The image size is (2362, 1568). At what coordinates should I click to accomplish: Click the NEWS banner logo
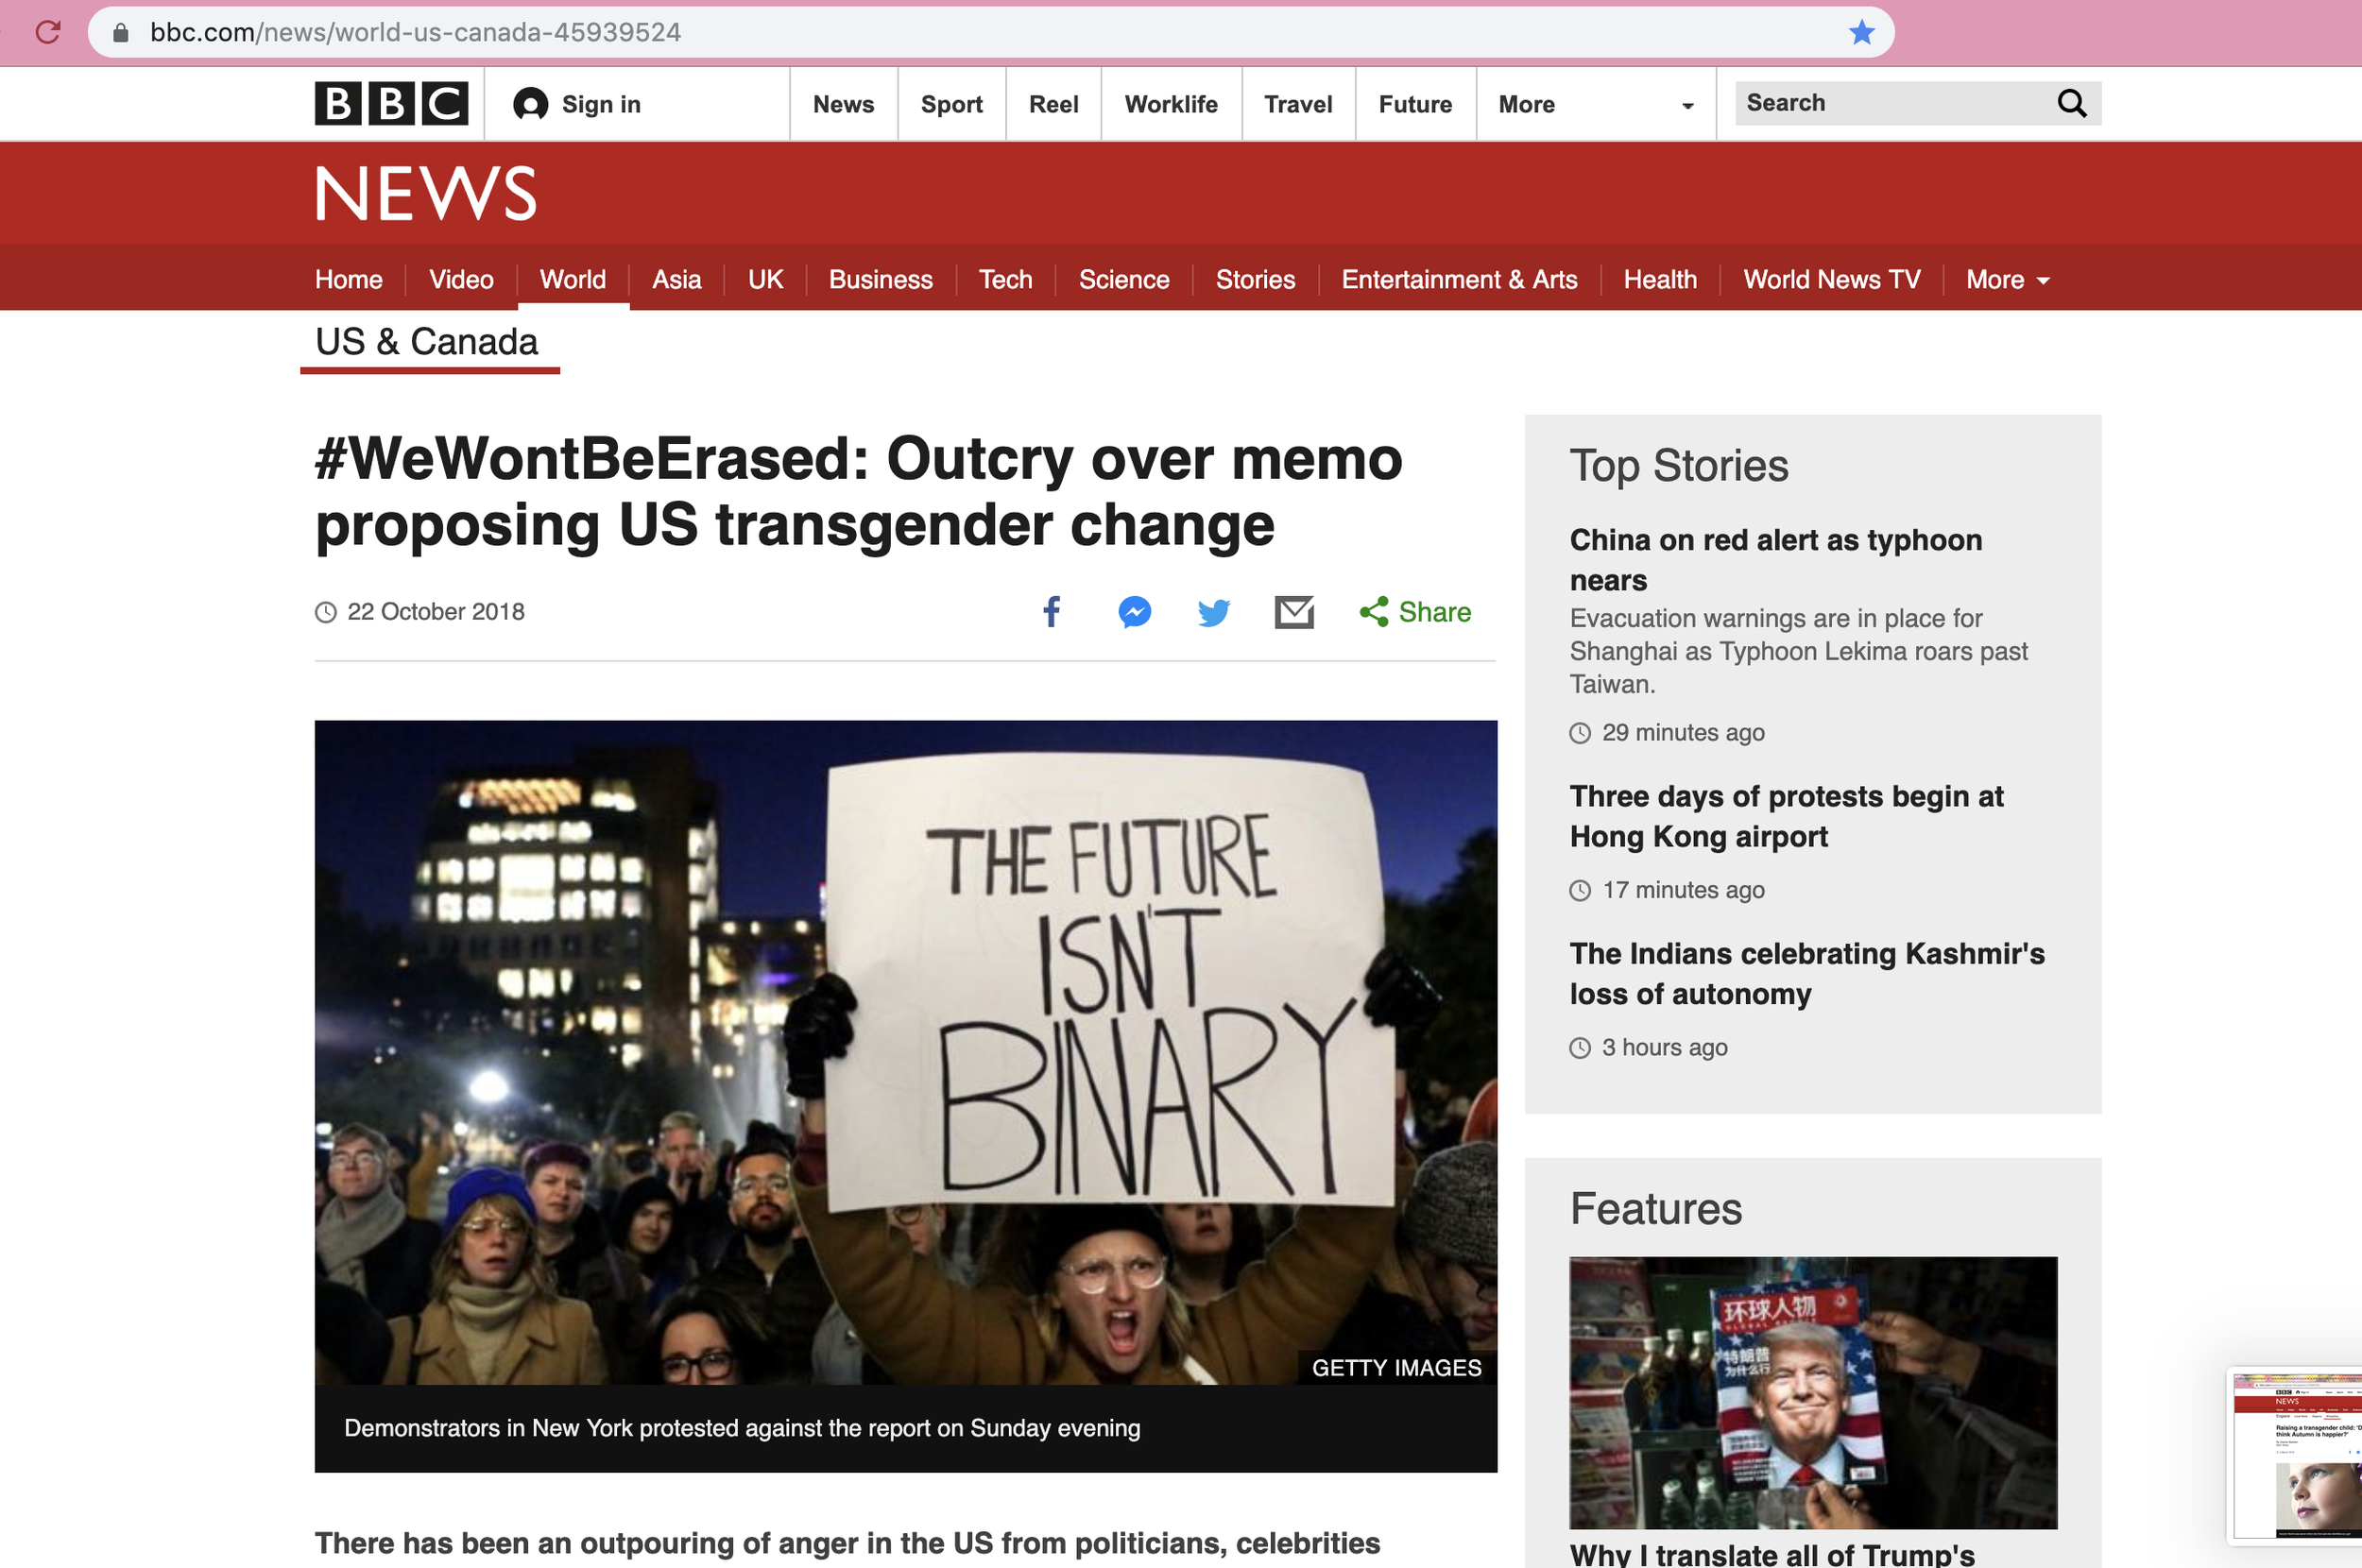click(x=426, y=193)
